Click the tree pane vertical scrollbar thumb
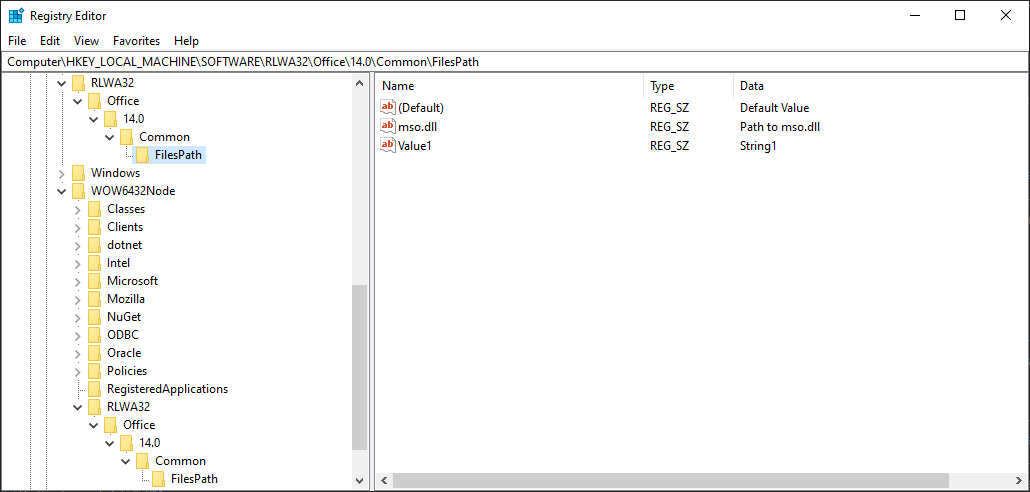The width and height of the screenshot is (1030, 492). pyautogui.click(x=359, y=367)
